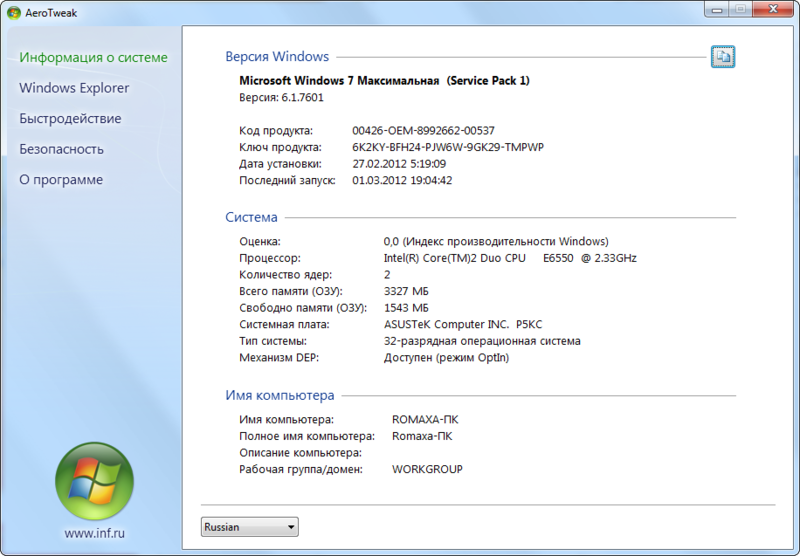This screenshot has width=800, height=556.
Task: Click the Windows orb logo in sidebar
Action: [94, 481]
